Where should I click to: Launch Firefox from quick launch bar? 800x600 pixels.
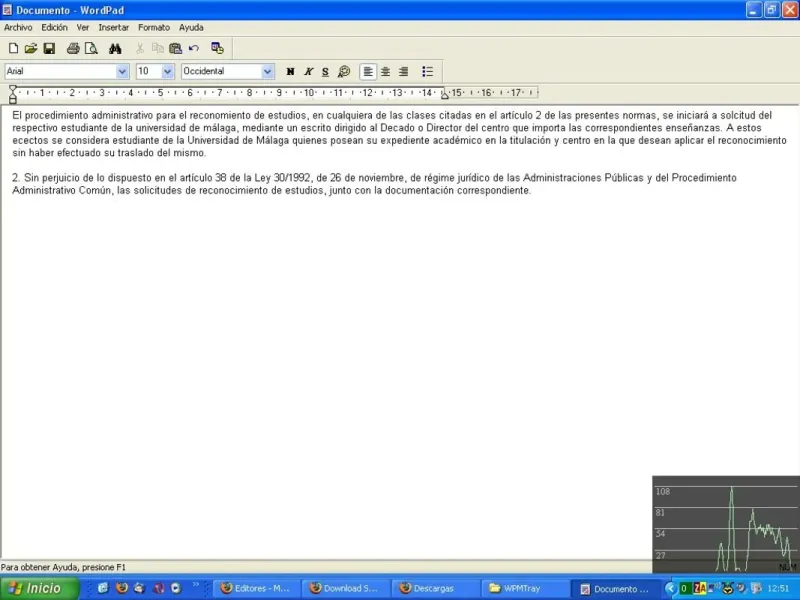(122, 588)
